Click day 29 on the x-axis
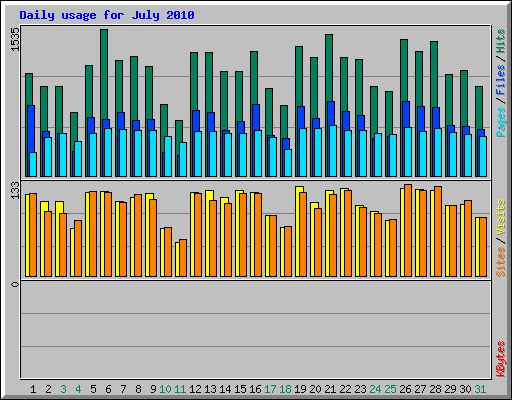The height and width of the screenshot is (400, 512). pyautogui.click(x=450, y=389)
